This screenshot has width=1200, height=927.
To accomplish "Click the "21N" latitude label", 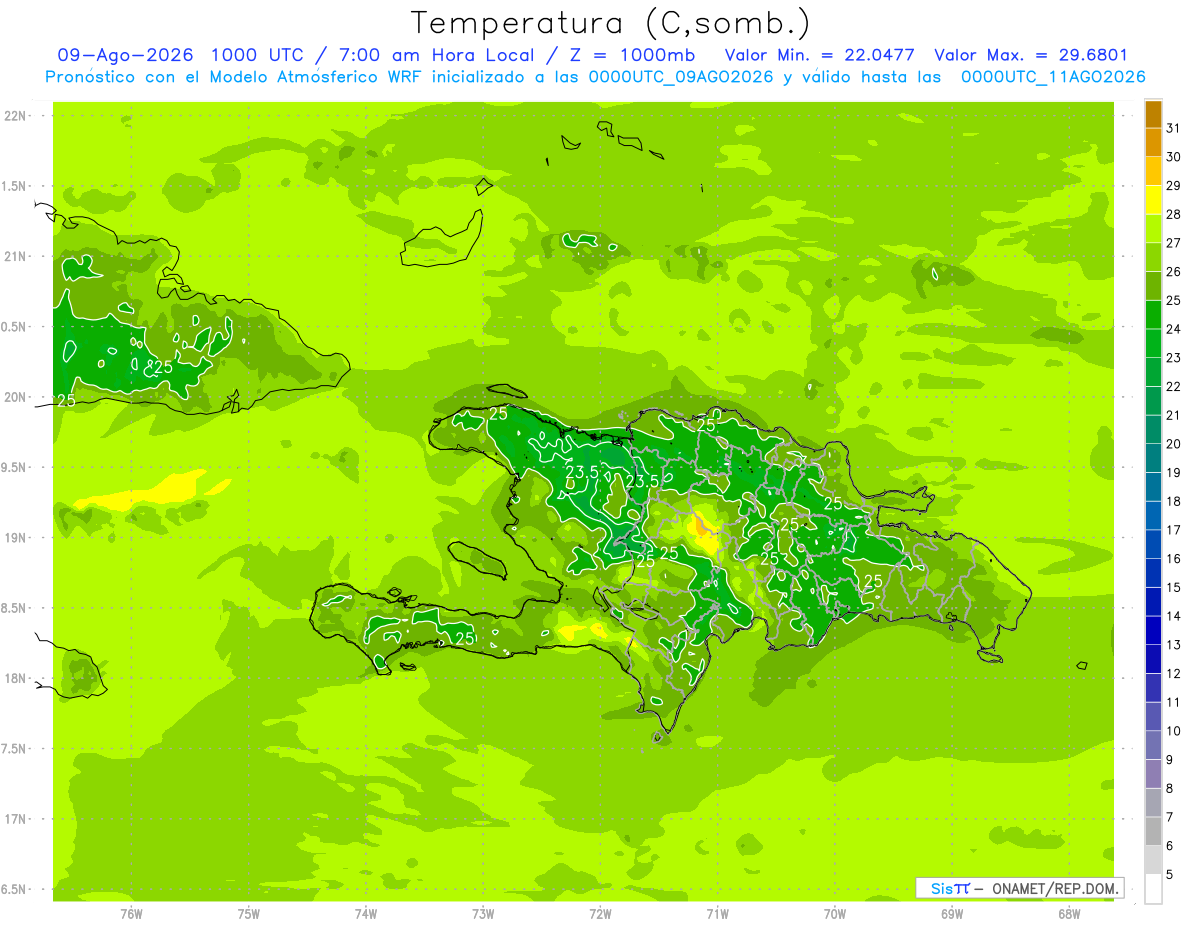I will pos(16,256).
